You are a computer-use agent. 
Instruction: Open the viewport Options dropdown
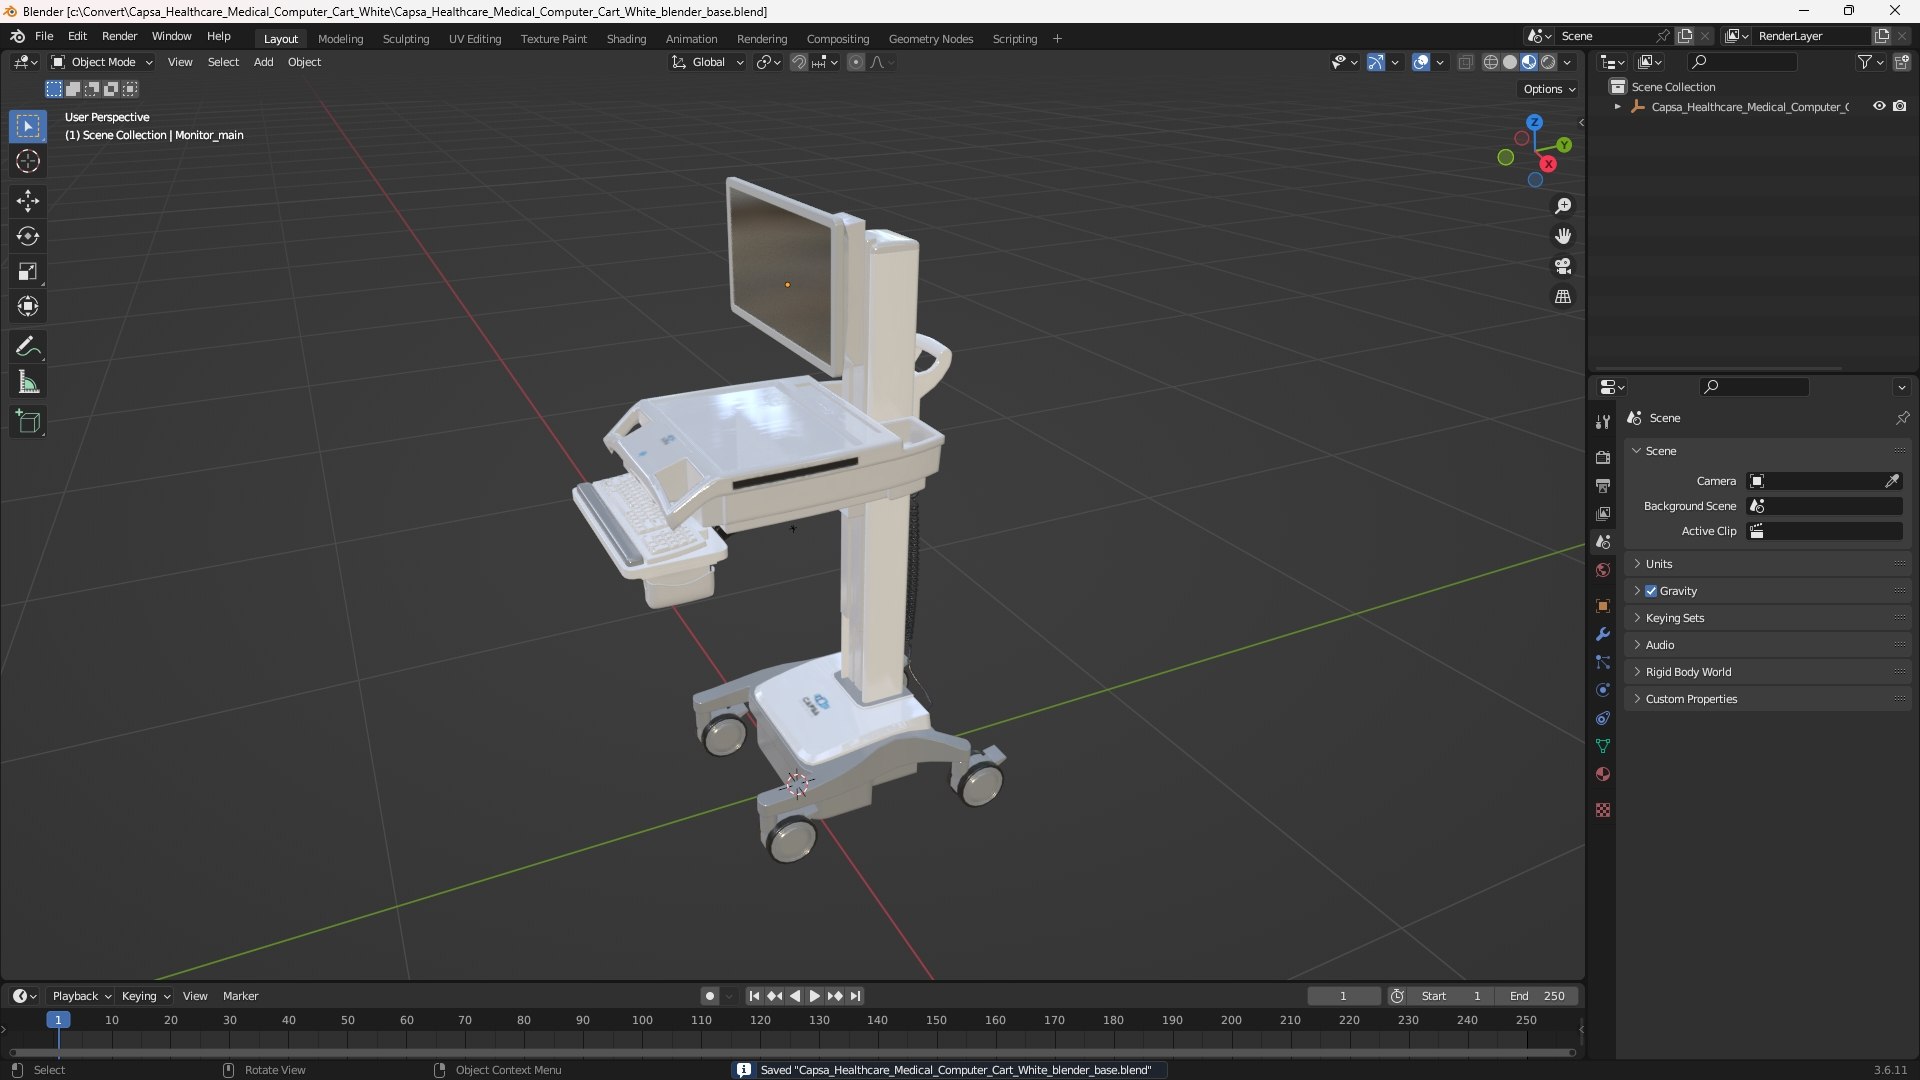tap(1548, 89)
